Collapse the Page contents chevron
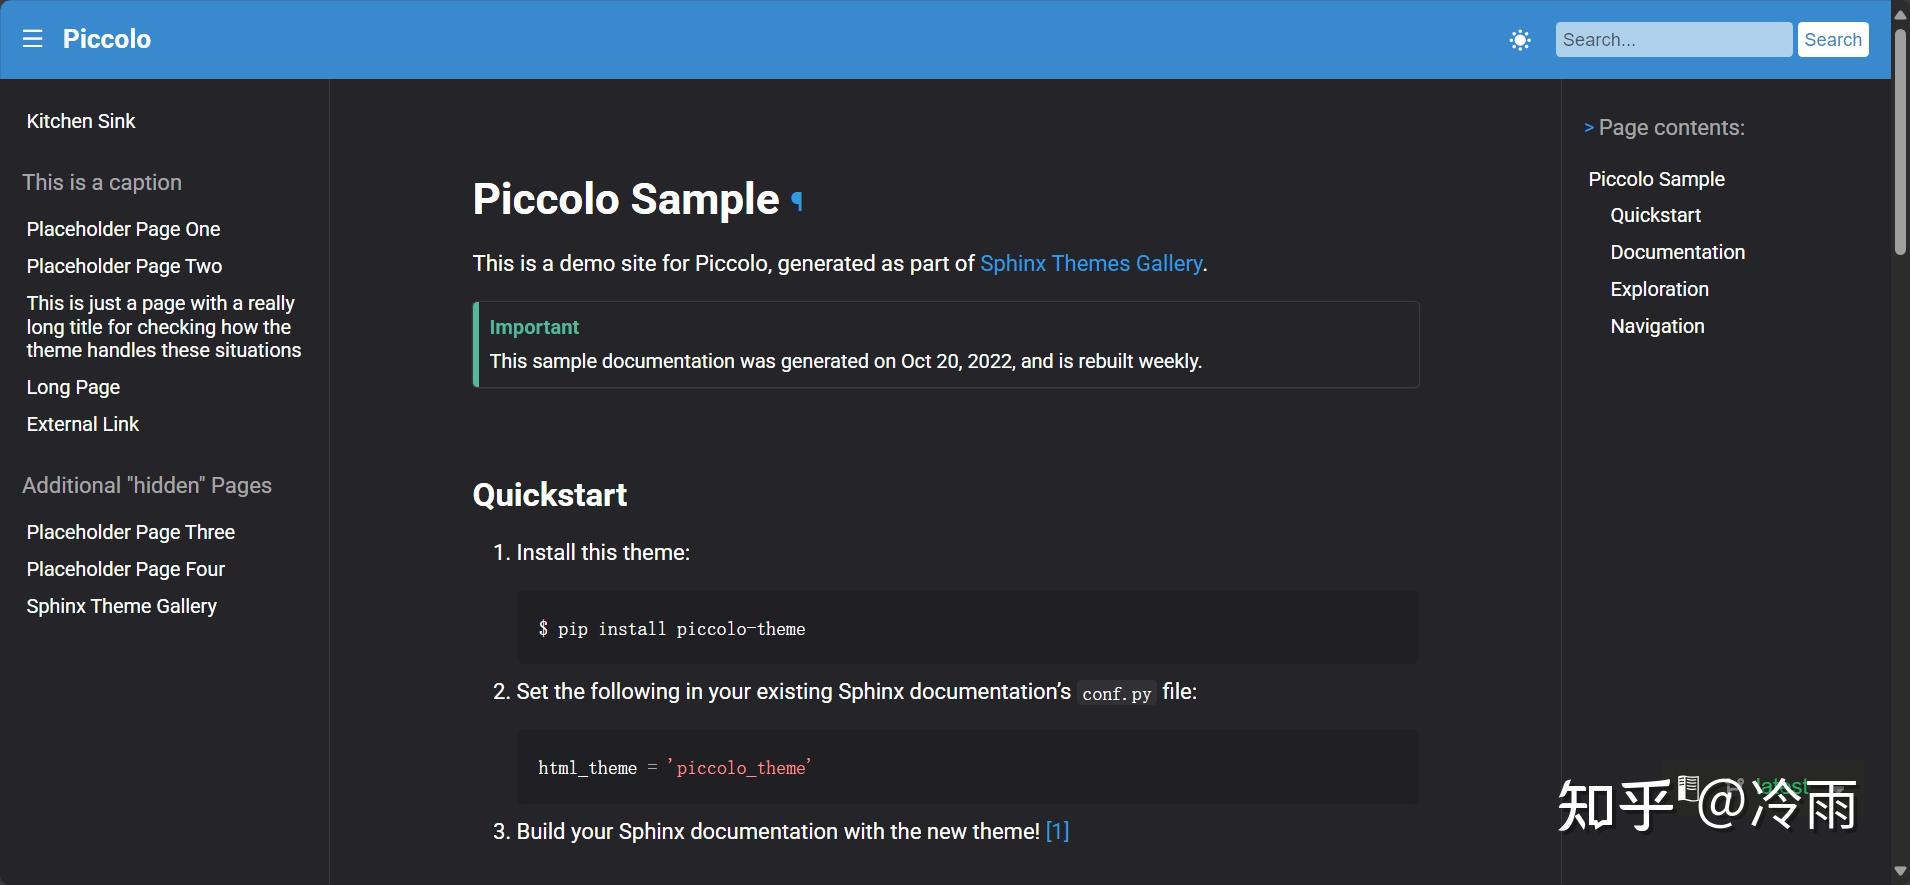Screen dimensions: 1910x885 [1589, 128]
